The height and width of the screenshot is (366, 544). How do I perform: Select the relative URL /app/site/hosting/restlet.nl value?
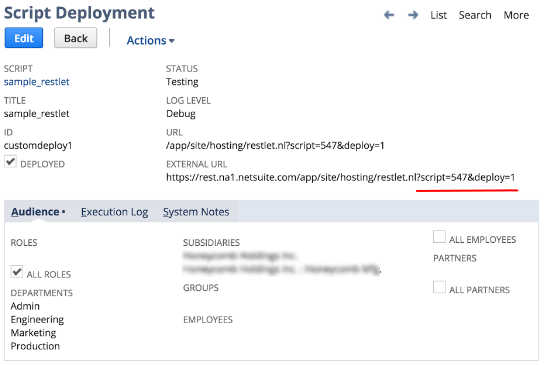275,145
